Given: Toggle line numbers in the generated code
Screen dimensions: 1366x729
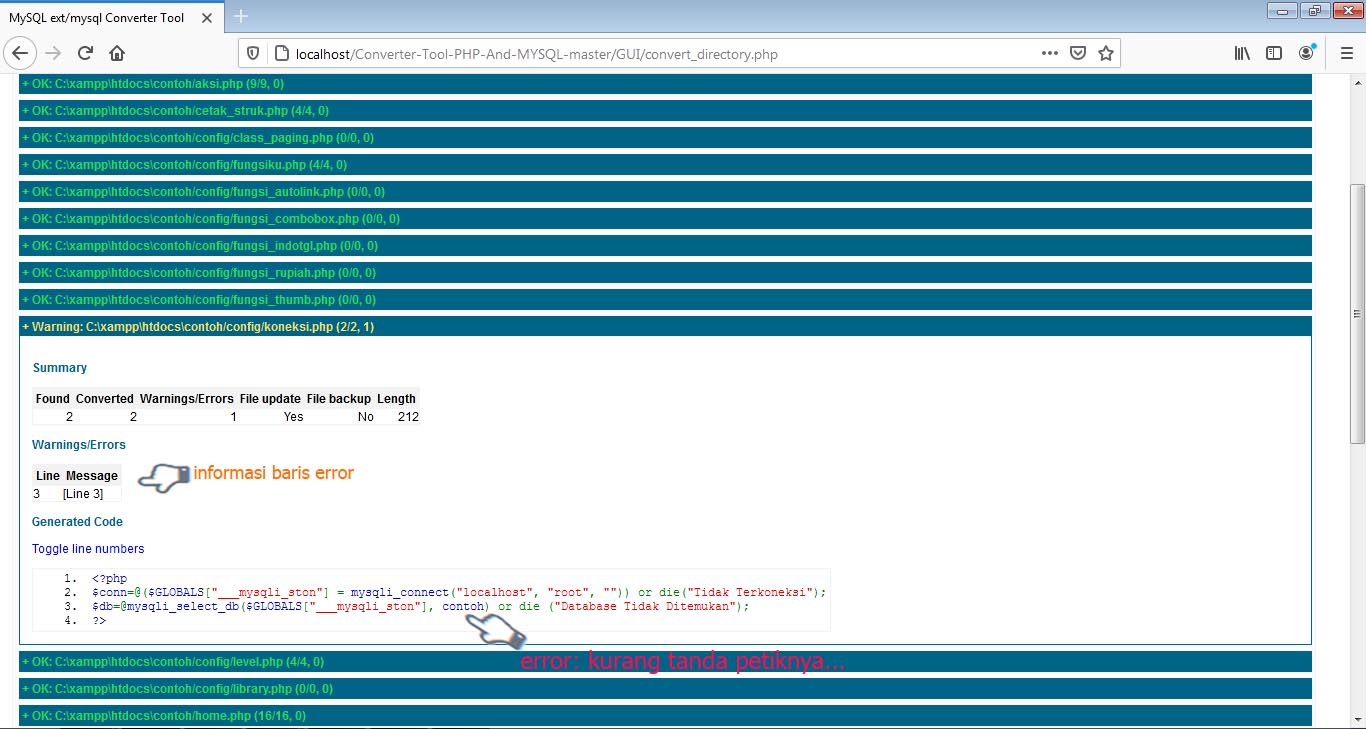Looking at the screenshot, I should click(x=87, y=549).
